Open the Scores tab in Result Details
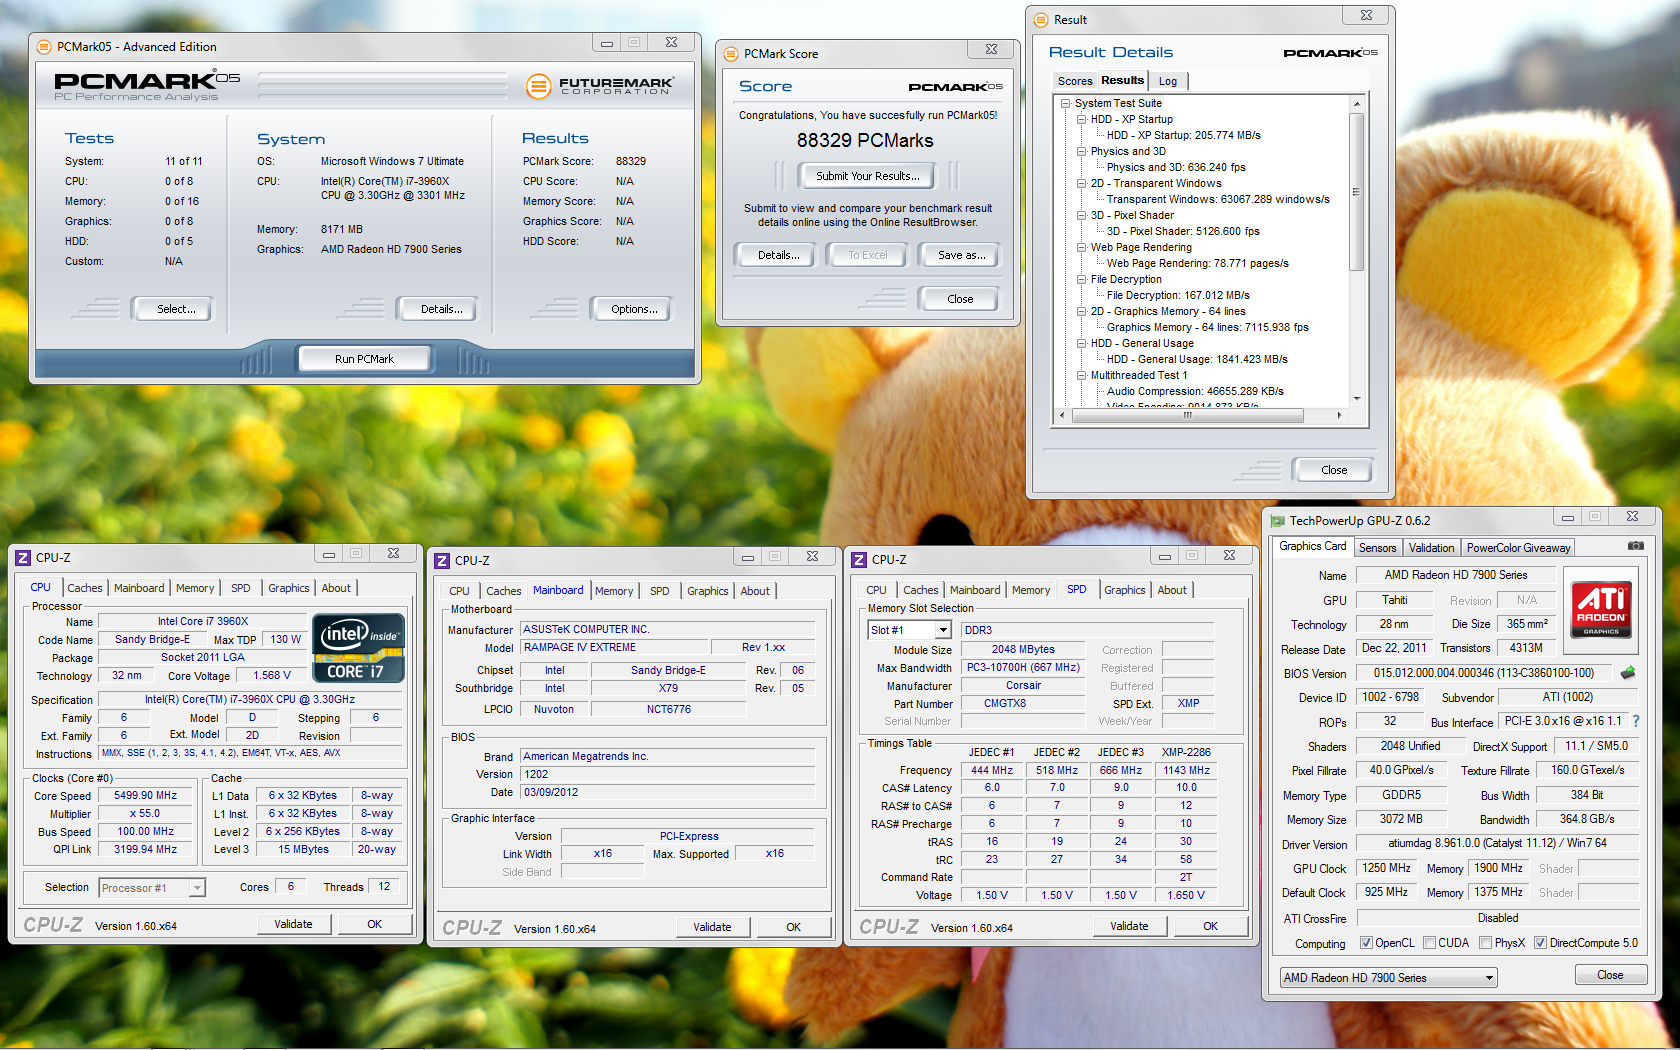Image resolution: width=1680 pixels, height=1050 pixels. coord(1075,81)
